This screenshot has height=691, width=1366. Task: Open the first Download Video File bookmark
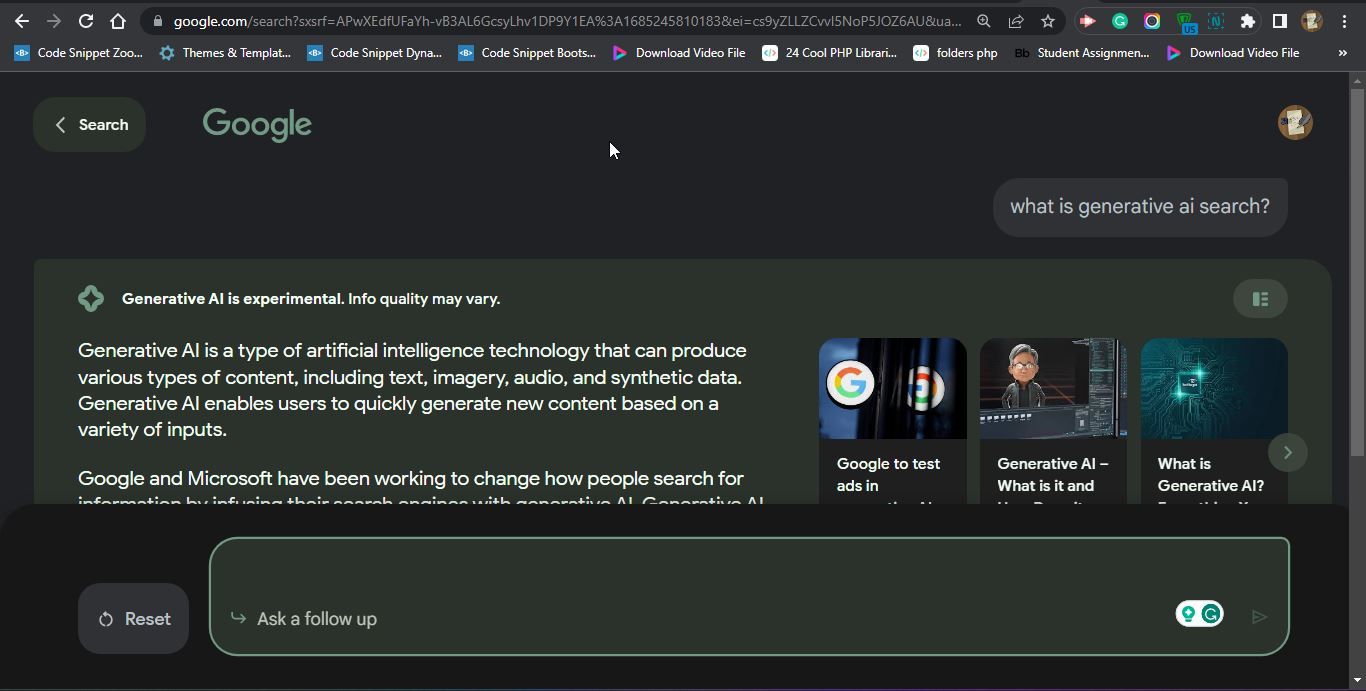[x=679, y=53]
